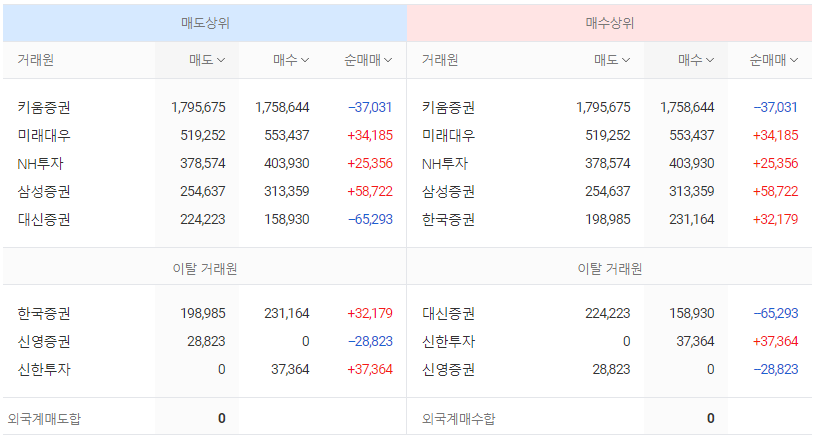Select 신한투자 in 매도상위 이탈 거래원 list
Viewport: 818px width, 438px height.
[44, 370]
